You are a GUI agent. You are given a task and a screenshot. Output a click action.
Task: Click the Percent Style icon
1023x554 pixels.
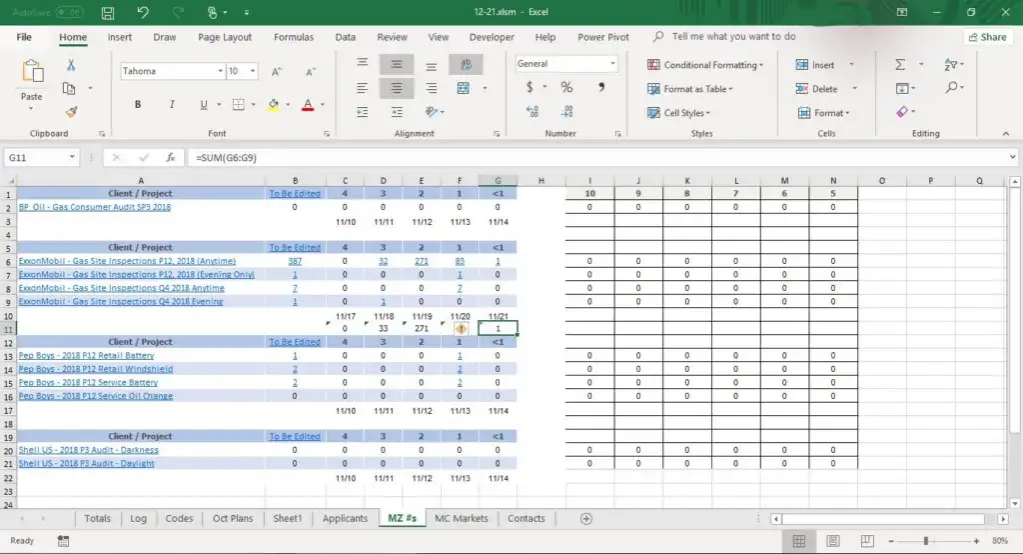pyautogui.click(x=566, y=88)
